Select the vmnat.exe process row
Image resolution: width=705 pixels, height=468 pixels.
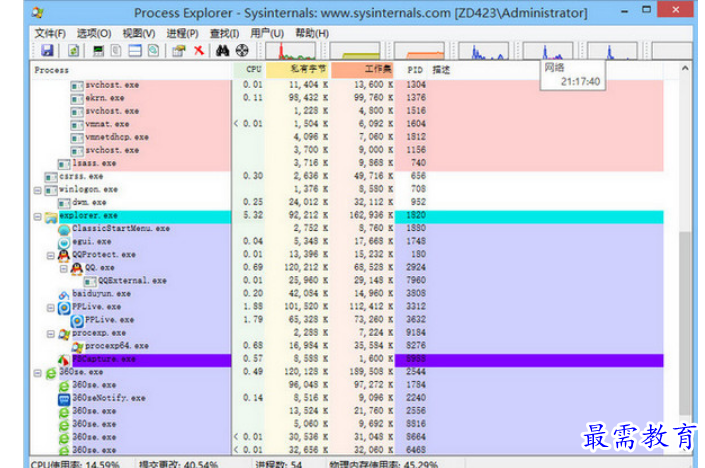pyautogui.click(x=347, y=124)
